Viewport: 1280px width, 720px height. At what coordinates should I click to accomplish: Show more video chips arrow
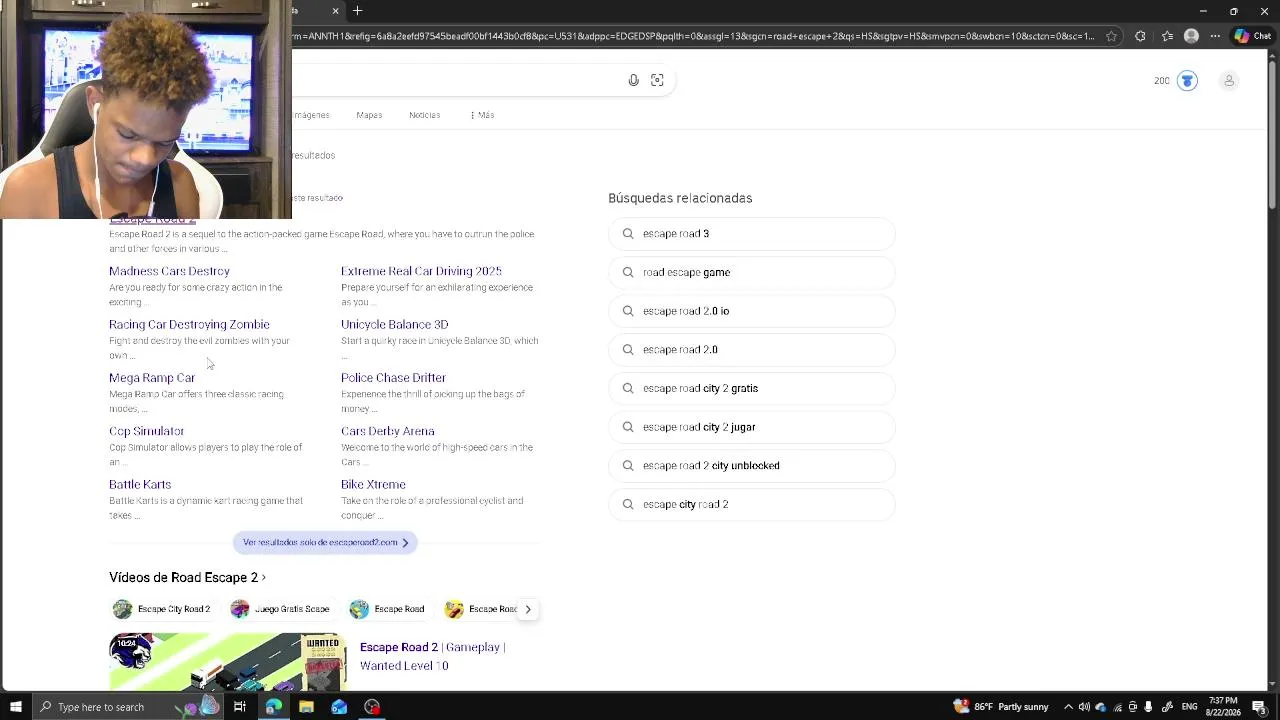point(528,609)
